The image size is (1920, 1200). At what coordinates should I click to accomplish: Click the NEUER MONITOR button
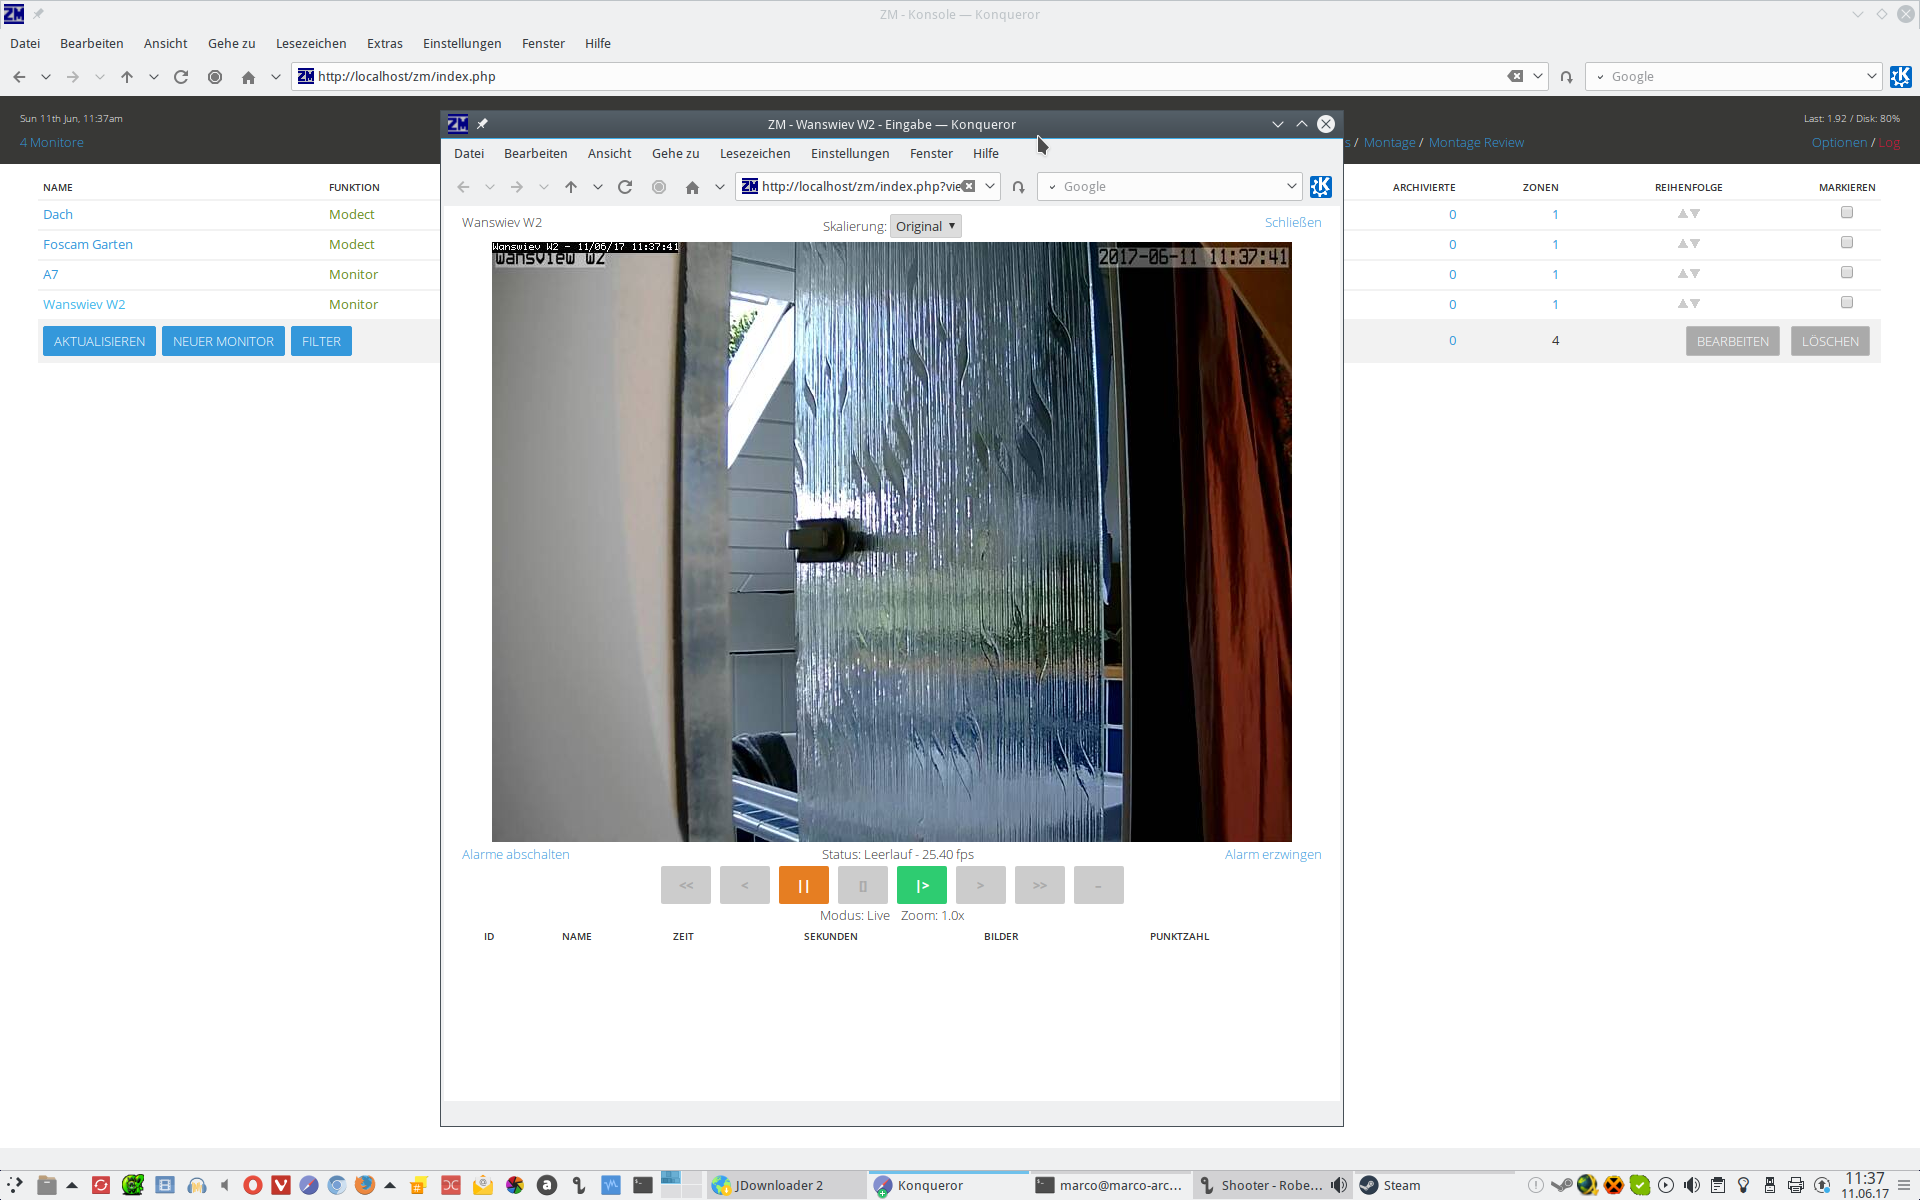[223, 341]
